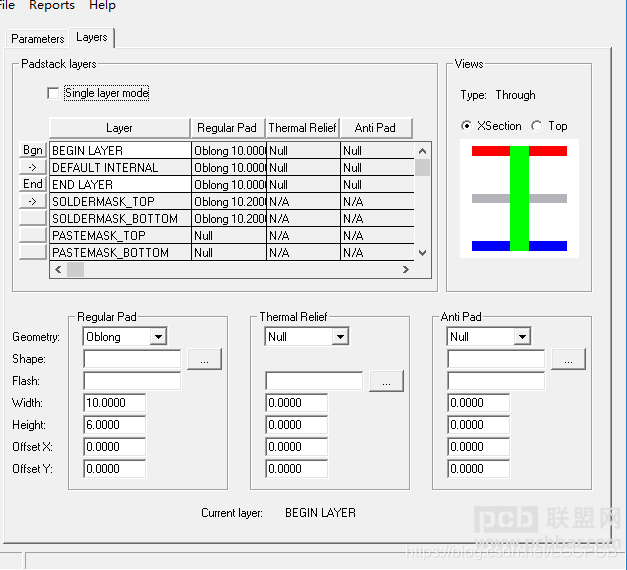Viewport: 627px width, 570px height.
Task: Click Anti Pad Flash field
Action: click(496, 381)
